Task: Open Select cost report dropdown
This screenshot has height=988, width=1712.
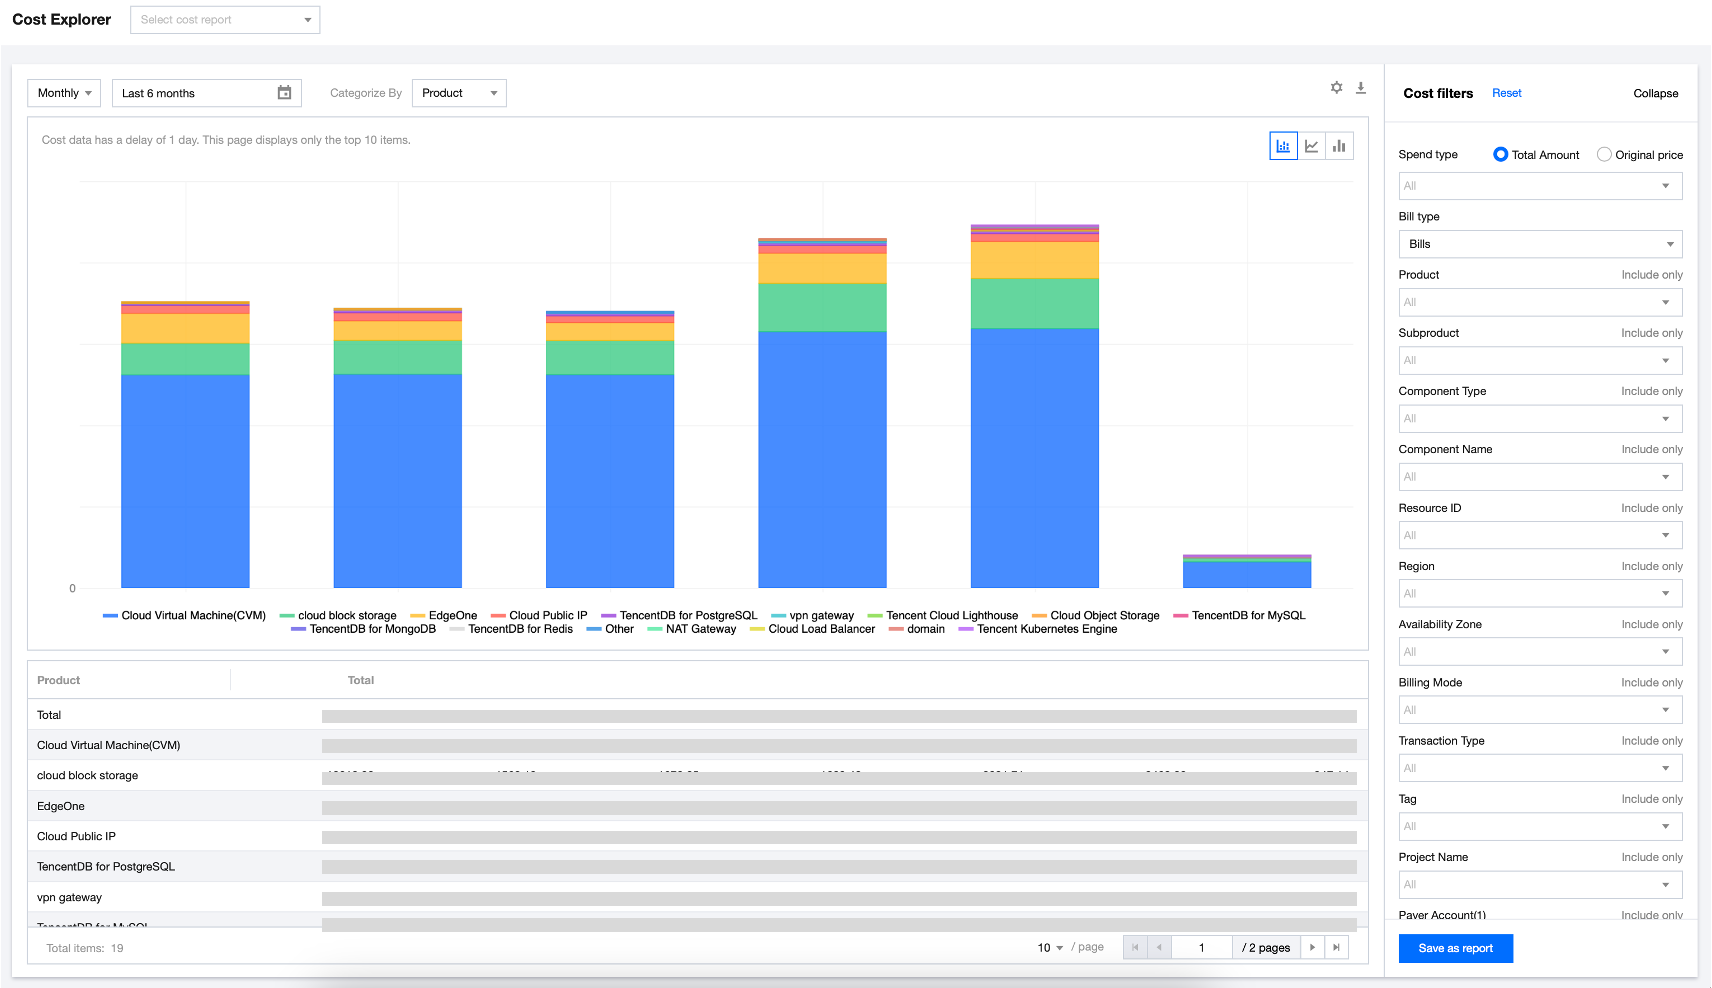Action: point(225,20)
